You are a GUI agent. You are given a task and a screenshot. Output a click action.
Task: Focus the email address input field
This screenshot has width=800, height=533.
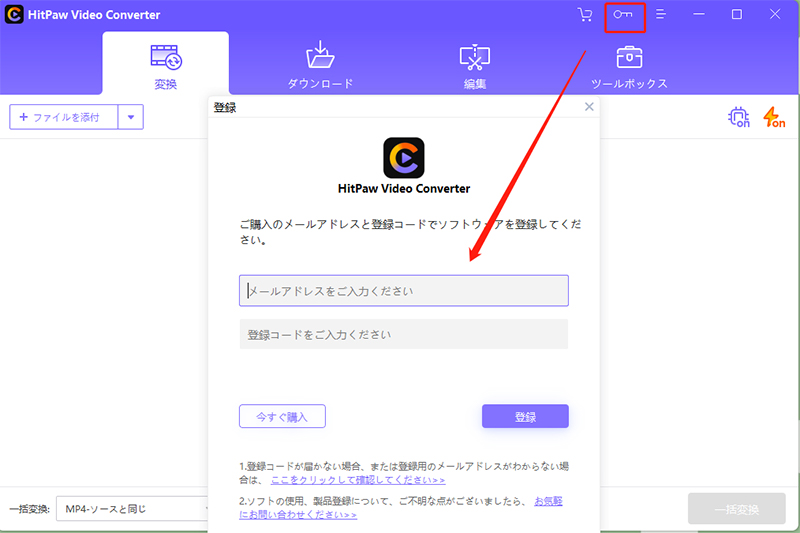click(404, 291)
